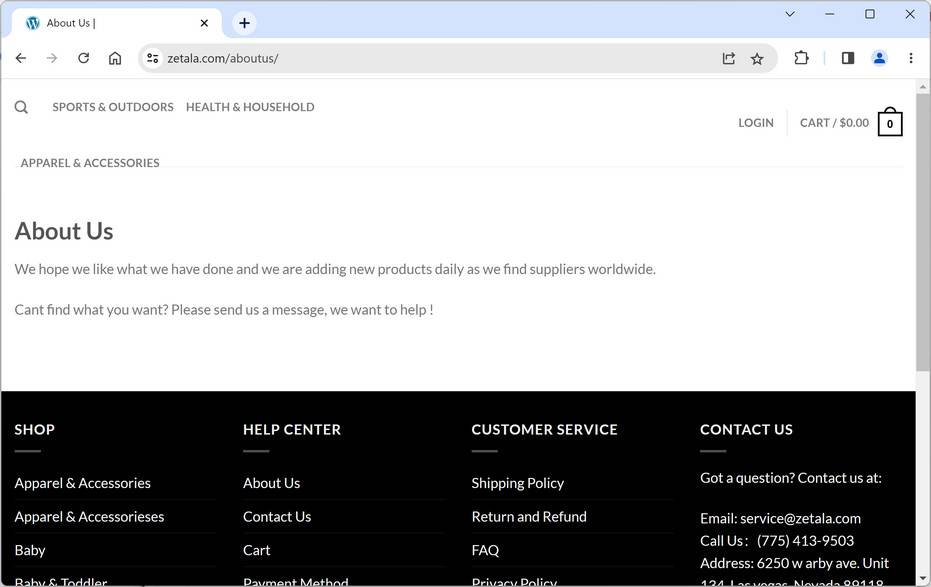Image resolution: width=931 pixels, height=587 pixels.
Task: Open the split screen browser icon
Action: point(847,58)
